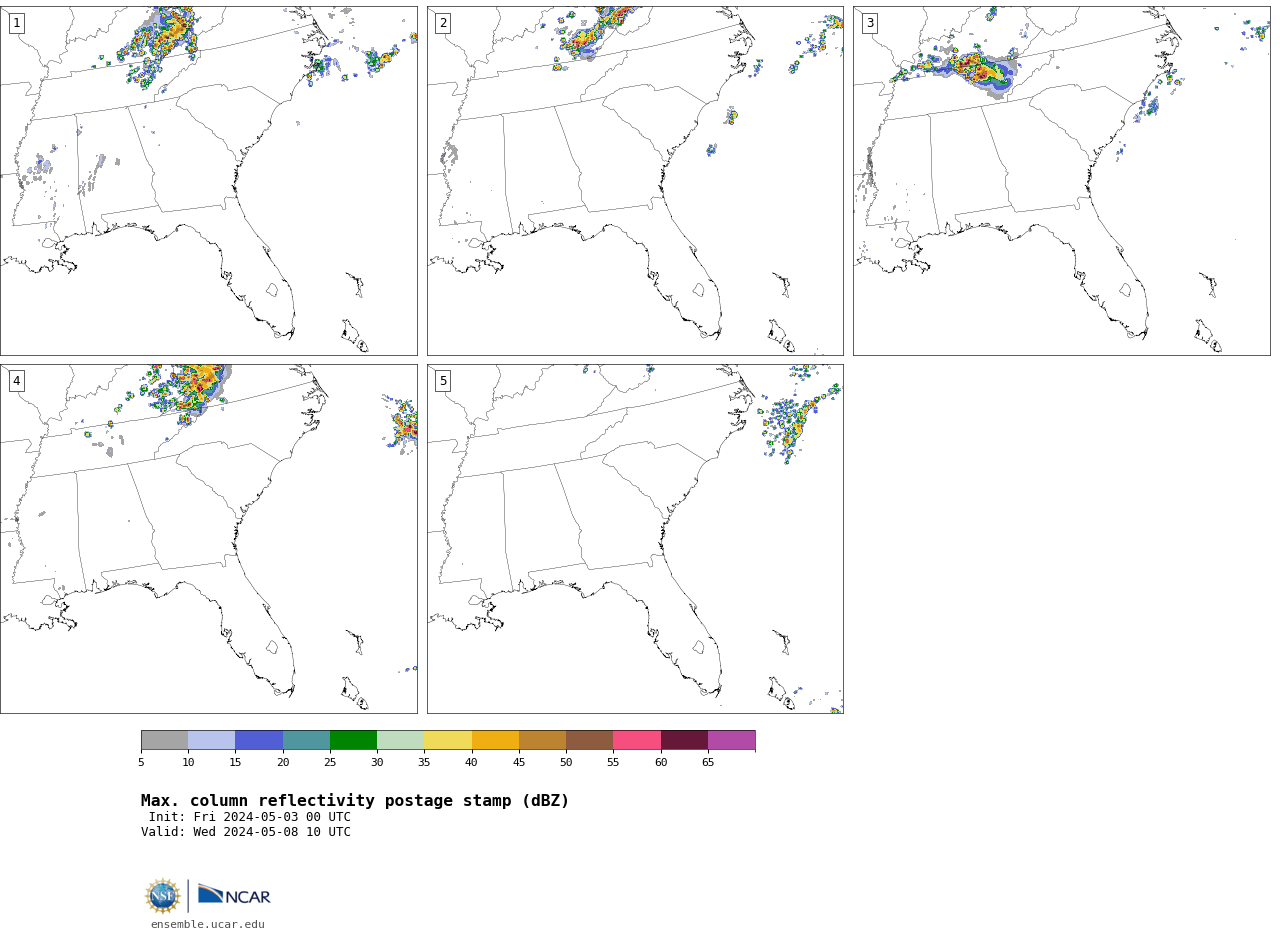The image size is (1280, 936).
Task: Click the colorbar tick label 25
Action: pos(330,763)
